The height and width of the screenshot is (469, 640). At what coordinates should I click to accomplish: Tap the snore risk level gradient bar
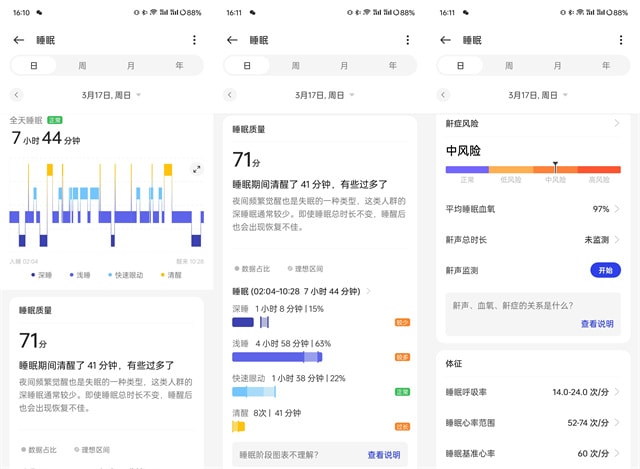[533, 169]
